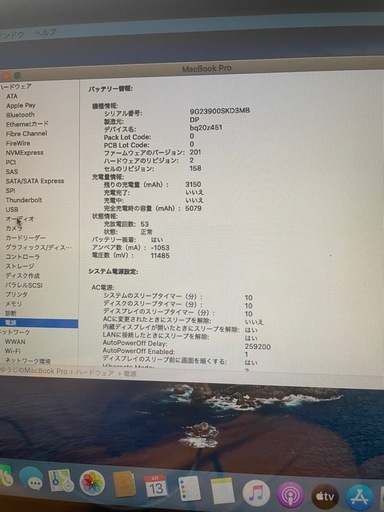
Task: Select PCI in the sidebar
Action: coord(11,162)
